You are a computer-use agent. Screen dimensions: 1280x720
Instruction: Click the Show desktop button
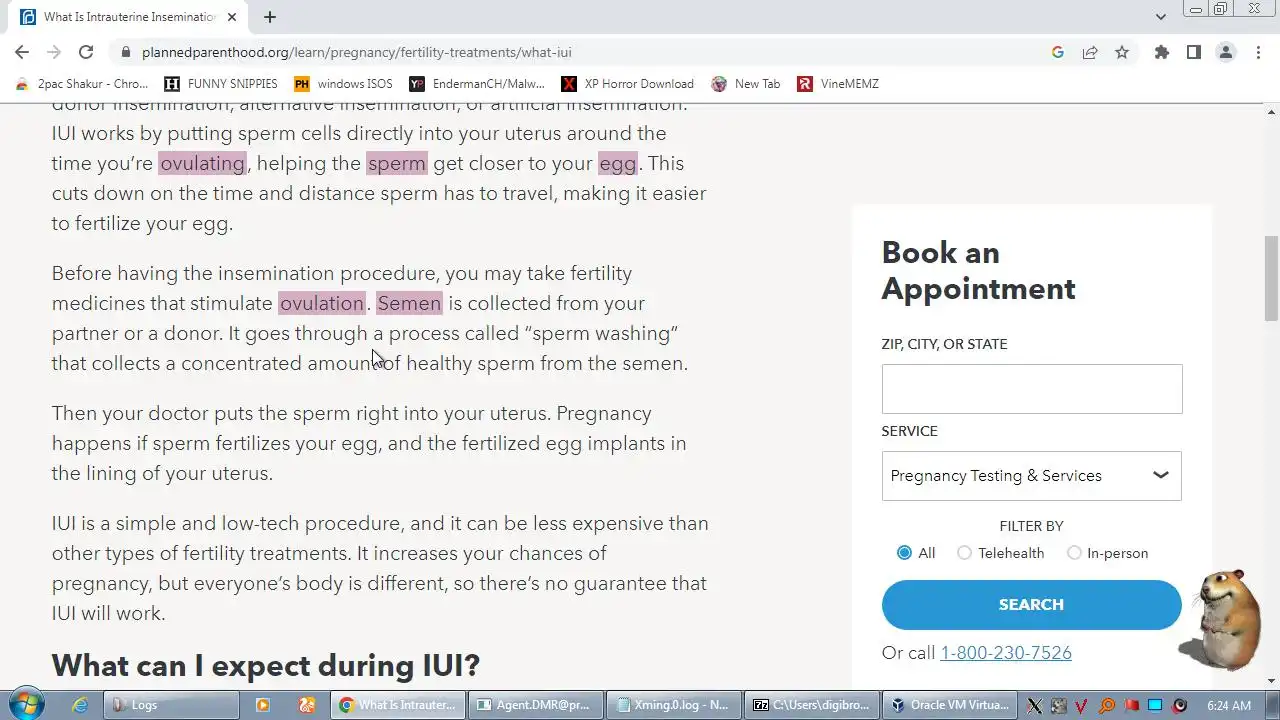pyautogui.click(x=1272, y=705)
